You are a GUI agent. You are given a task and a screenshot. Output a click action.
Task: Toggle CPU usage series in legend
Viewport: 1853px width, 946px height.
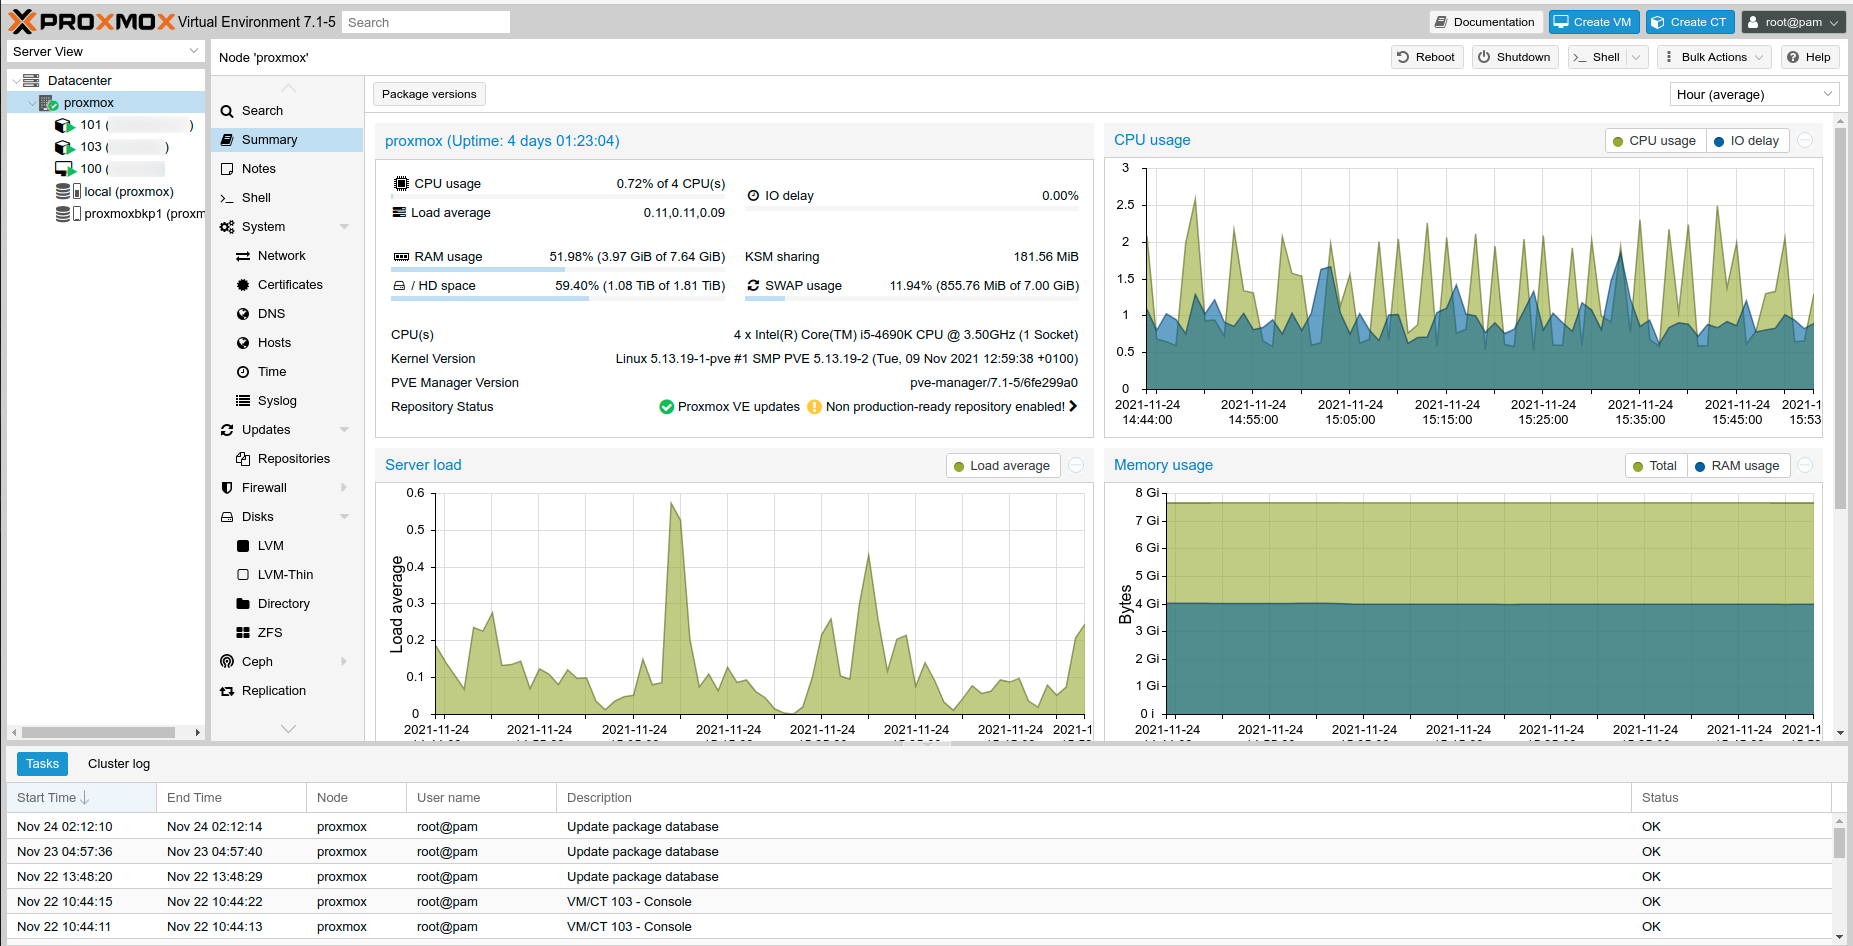coord(1655,141)
